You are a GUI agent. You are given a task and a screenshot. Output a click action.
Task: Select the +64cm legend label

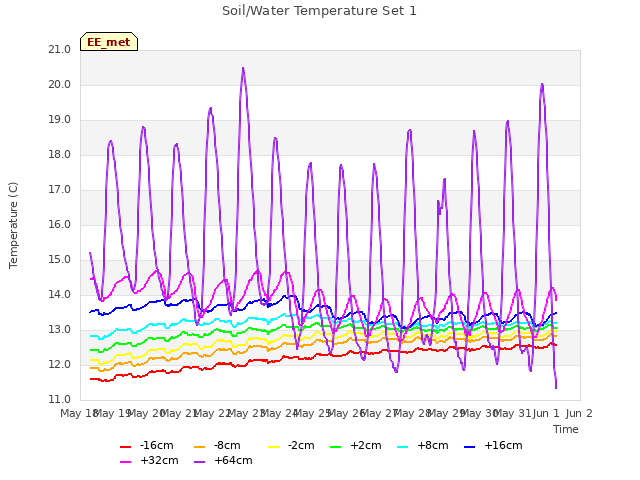click(x=233, y=460)
